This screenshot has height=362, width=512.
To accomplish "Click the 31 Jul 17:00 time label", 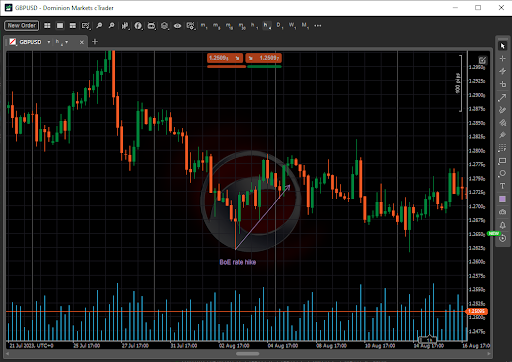I will tap(184, 346).
